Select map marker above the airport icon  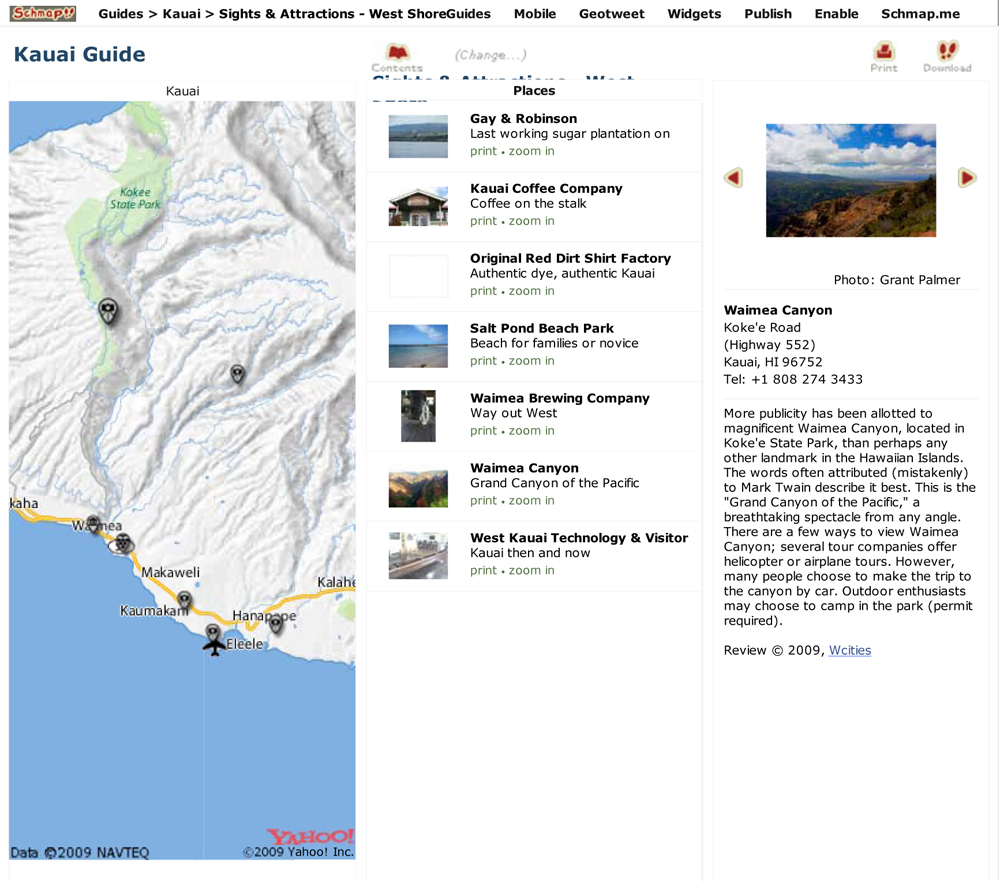coord(213,633)
